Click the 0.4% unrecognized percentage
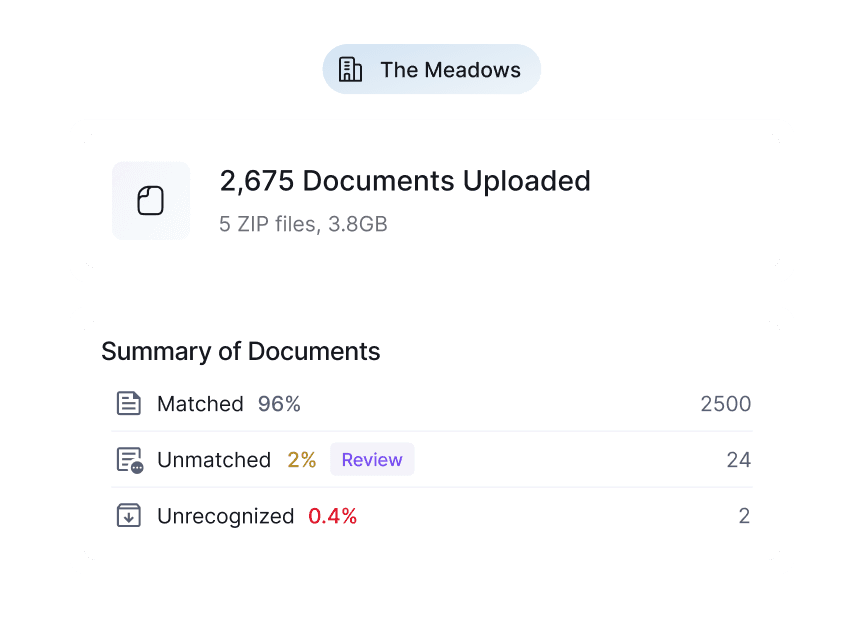The image size is (864, 636). pos(332,516)
